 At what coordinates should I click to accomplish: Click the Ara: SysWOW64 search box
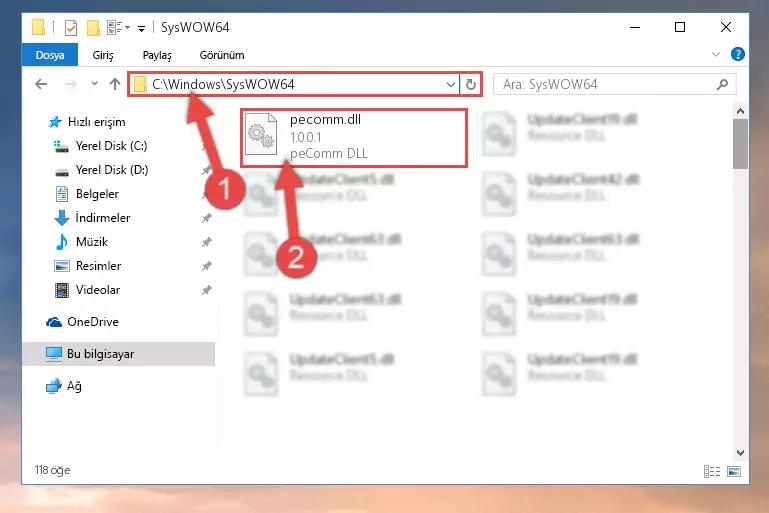point(614,84)
